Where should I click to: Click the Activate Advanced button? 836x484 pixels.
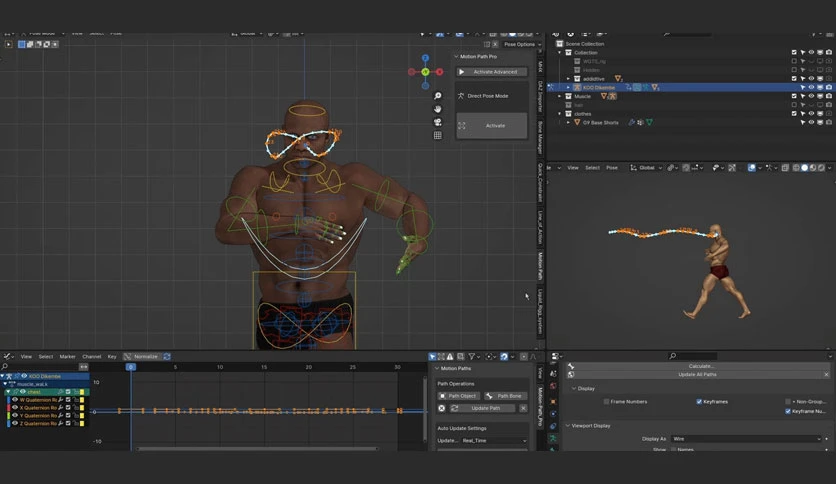click(492, 72)
